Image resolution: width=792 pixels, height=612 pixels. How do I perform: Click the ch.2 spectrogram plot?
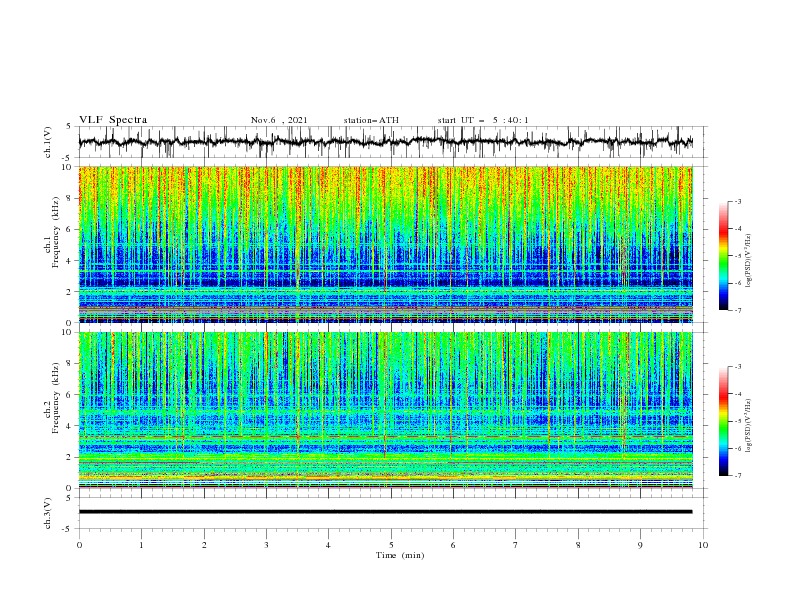tap(385, 410)
